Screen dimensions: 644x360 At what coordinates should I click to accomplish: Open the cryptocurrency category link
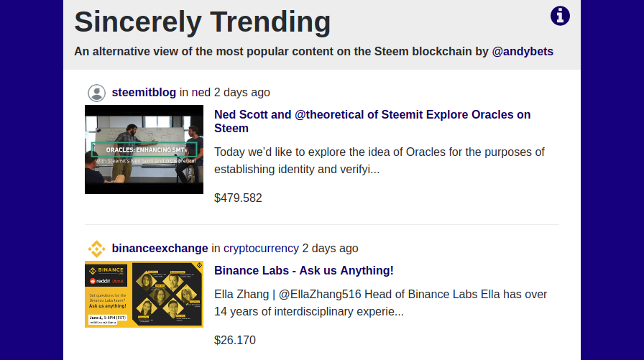(x=261, y=248)
